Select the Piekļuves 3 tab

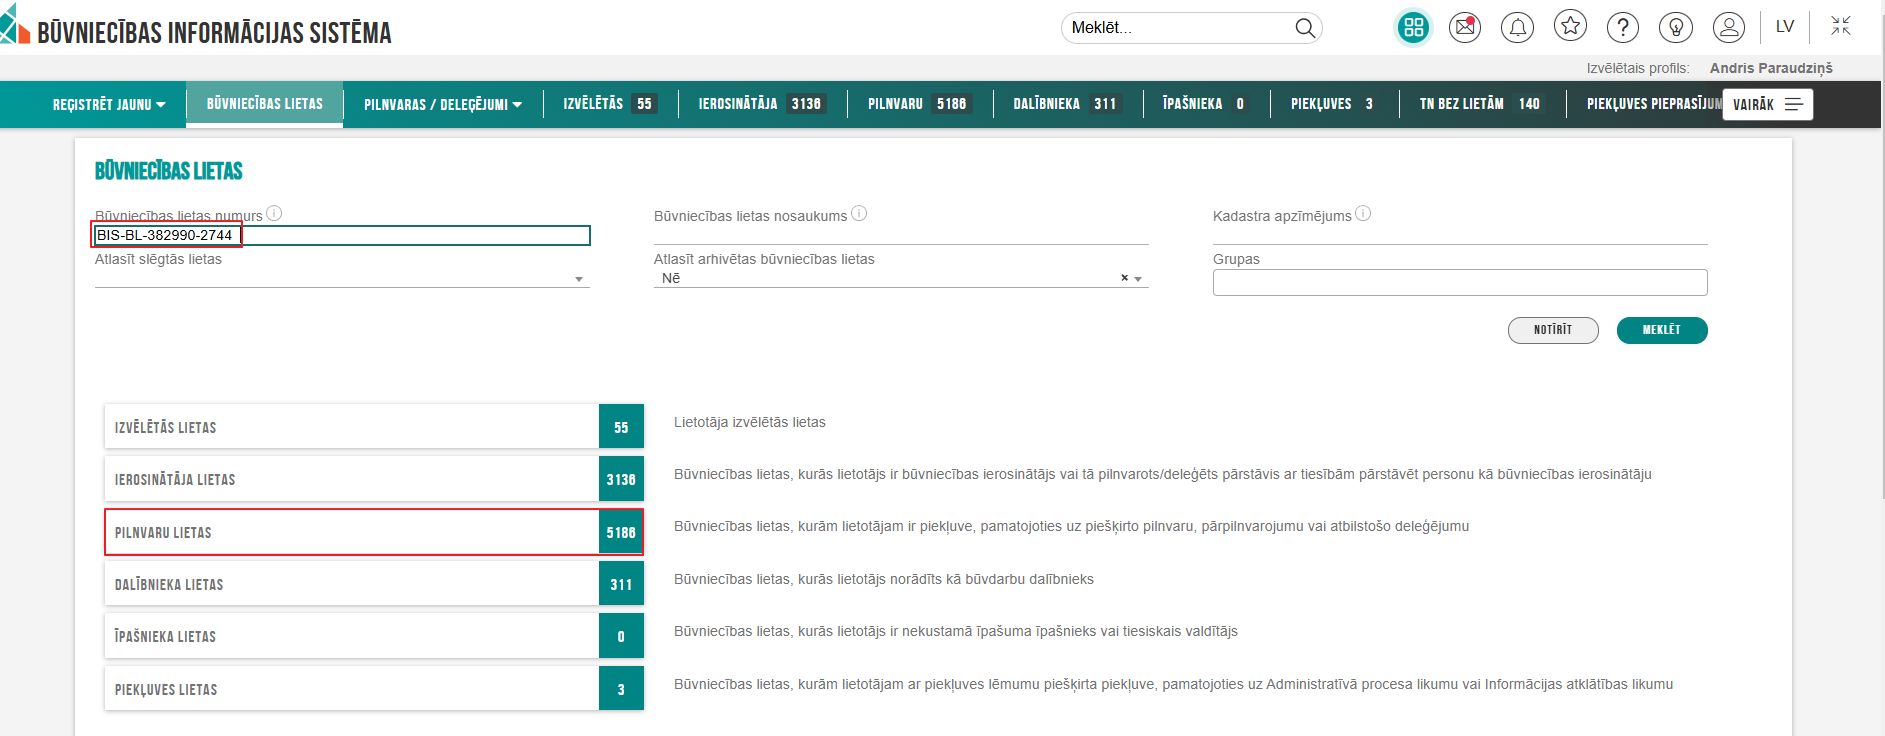pos(1334,104)
